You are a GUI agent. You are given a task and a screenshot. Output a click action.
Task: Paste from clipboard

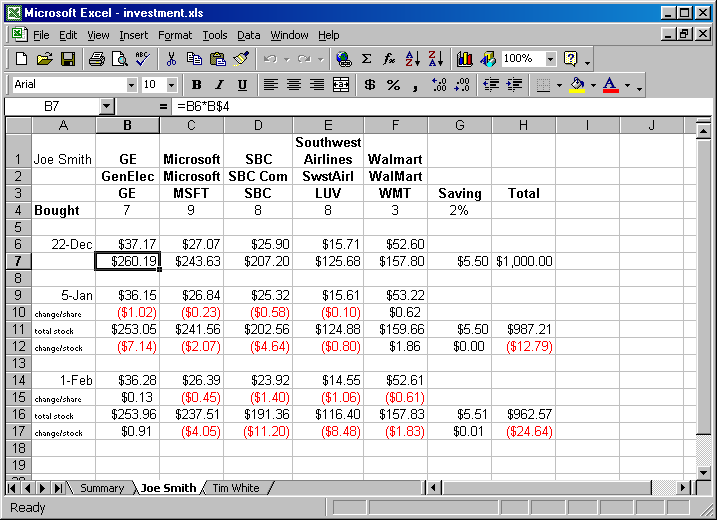pyautogui.click(x=218, y=59)
